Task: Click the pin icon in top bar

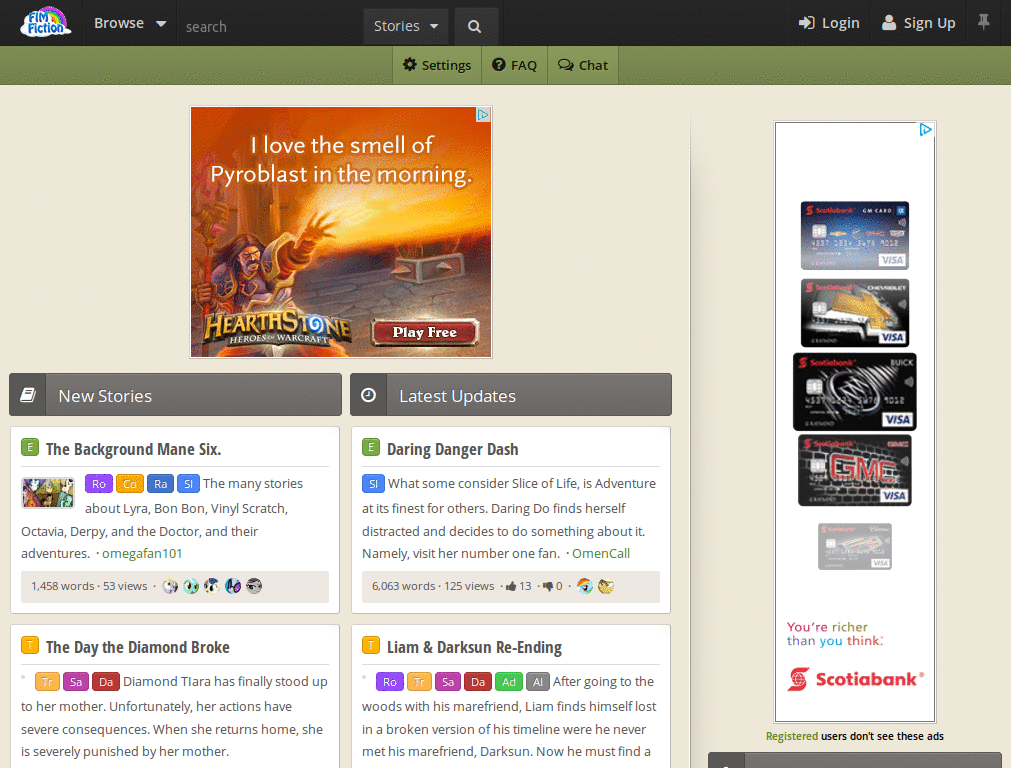Action: point(984,22)
